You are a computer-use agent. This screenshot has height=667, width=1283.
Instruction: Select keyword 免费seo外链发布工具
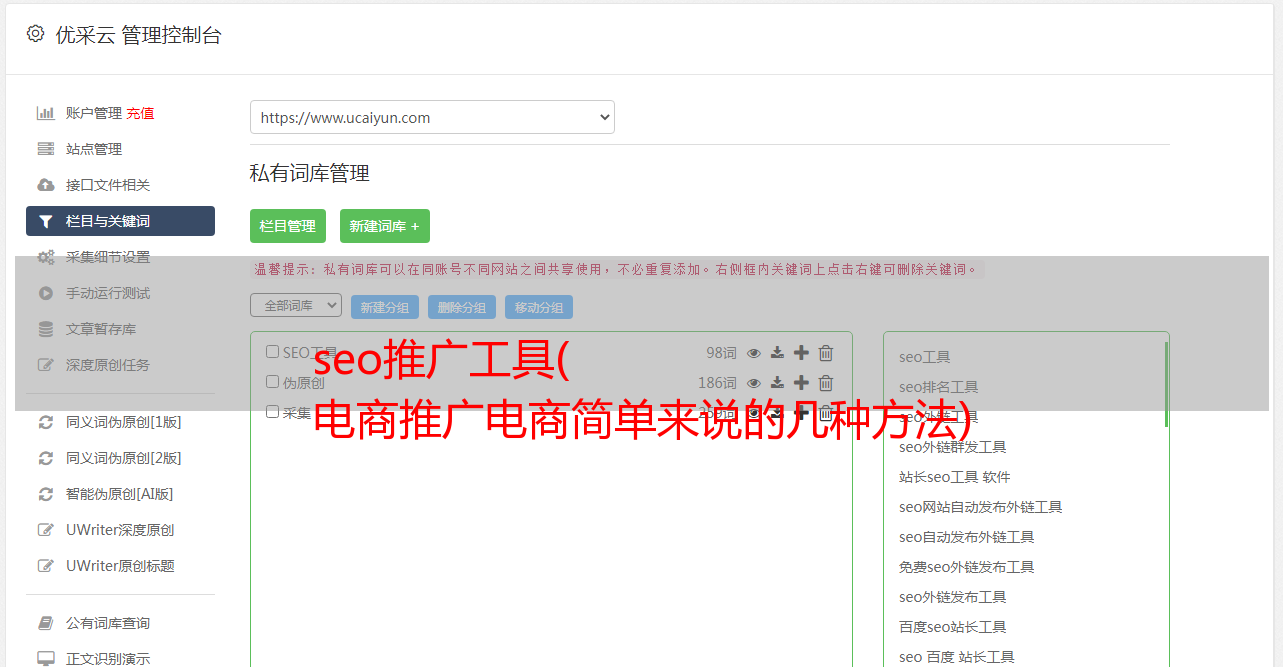point(967,567)
